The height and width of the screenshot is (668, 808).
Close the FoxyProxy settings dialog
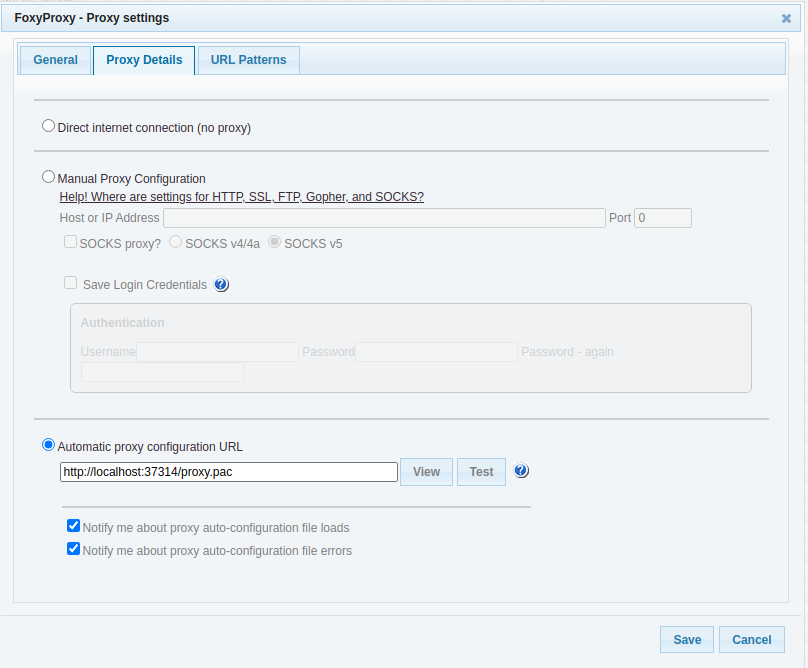click(786, 19)
